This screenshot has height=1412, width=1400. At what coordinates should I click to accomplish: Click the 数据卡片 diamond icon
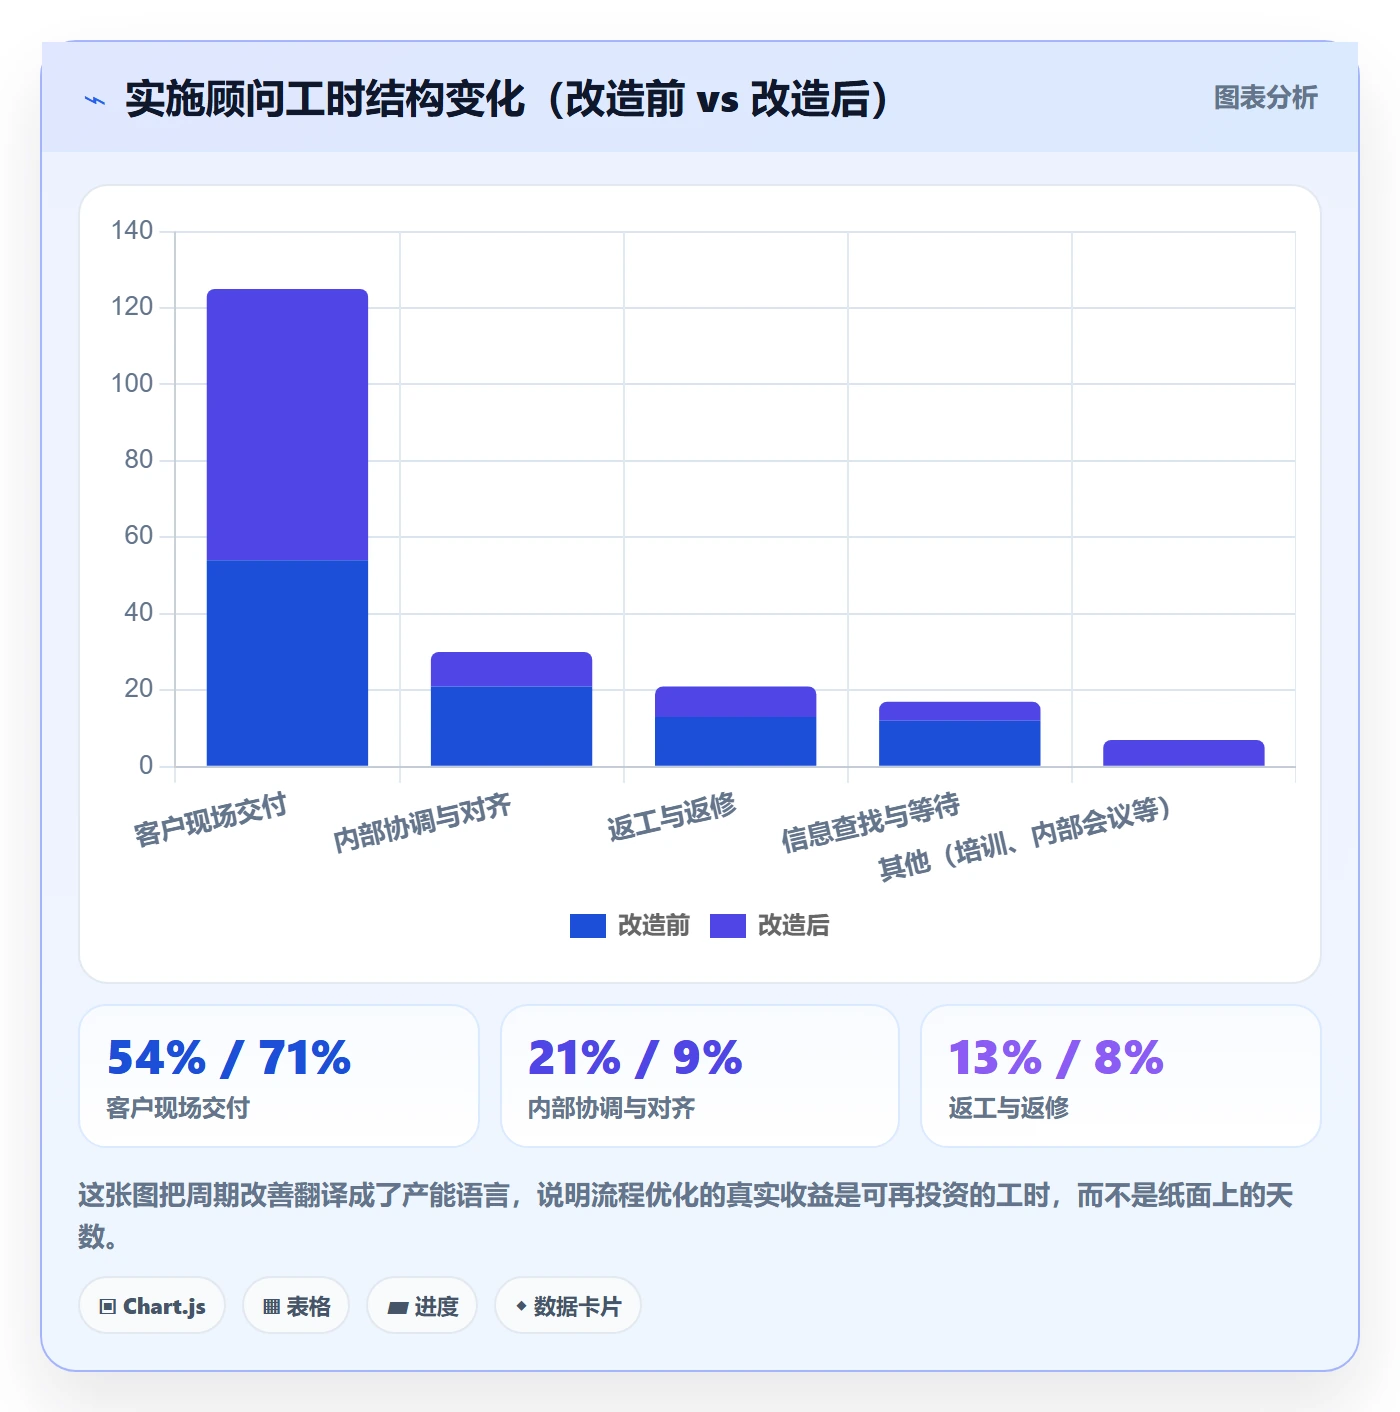click(521, 1306)
